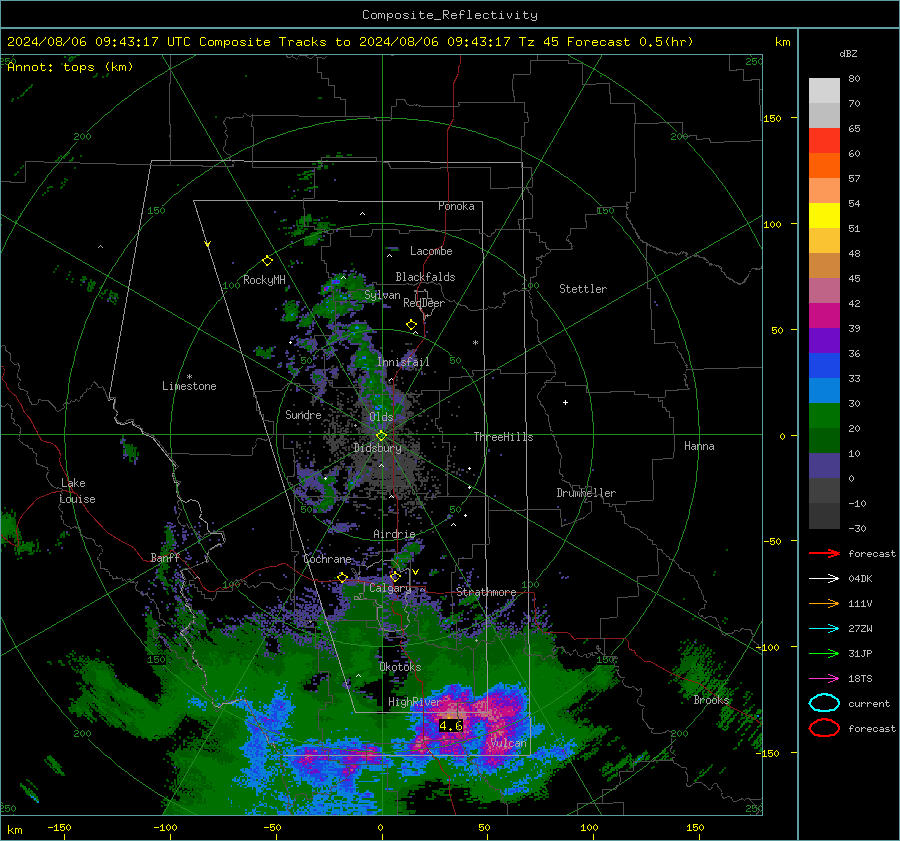Select the magenta 18TS arrow legend icon

point(824,679)
